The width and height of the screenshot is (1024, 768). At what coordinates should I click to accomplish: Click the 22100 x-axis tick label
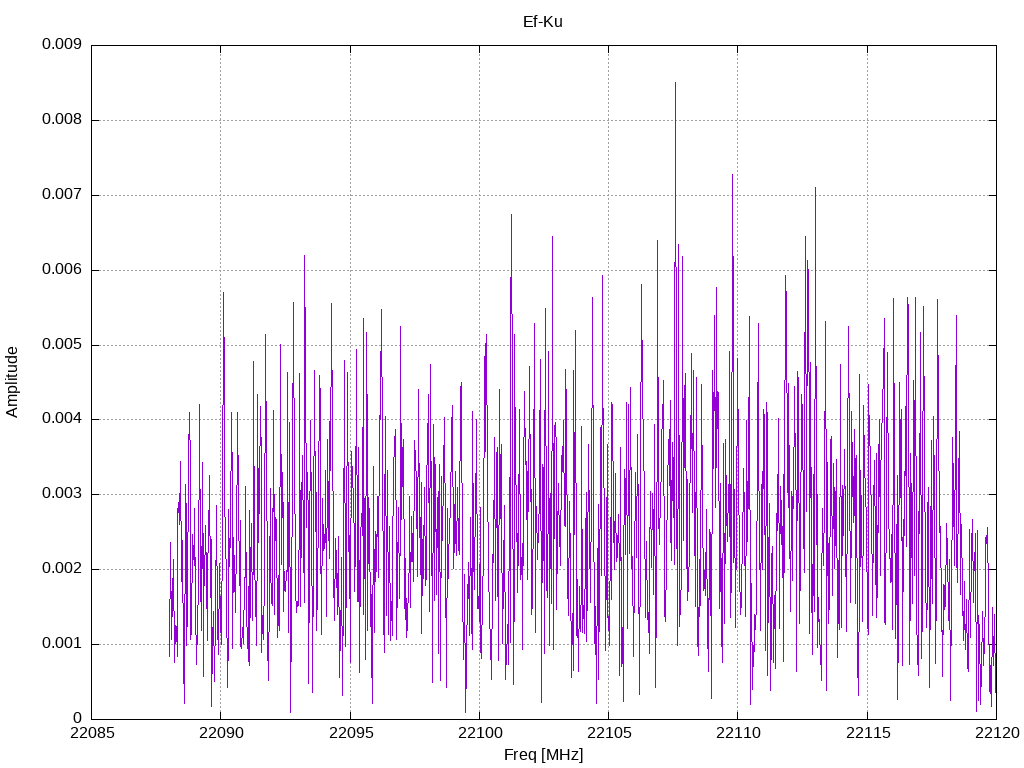[480, 733]
